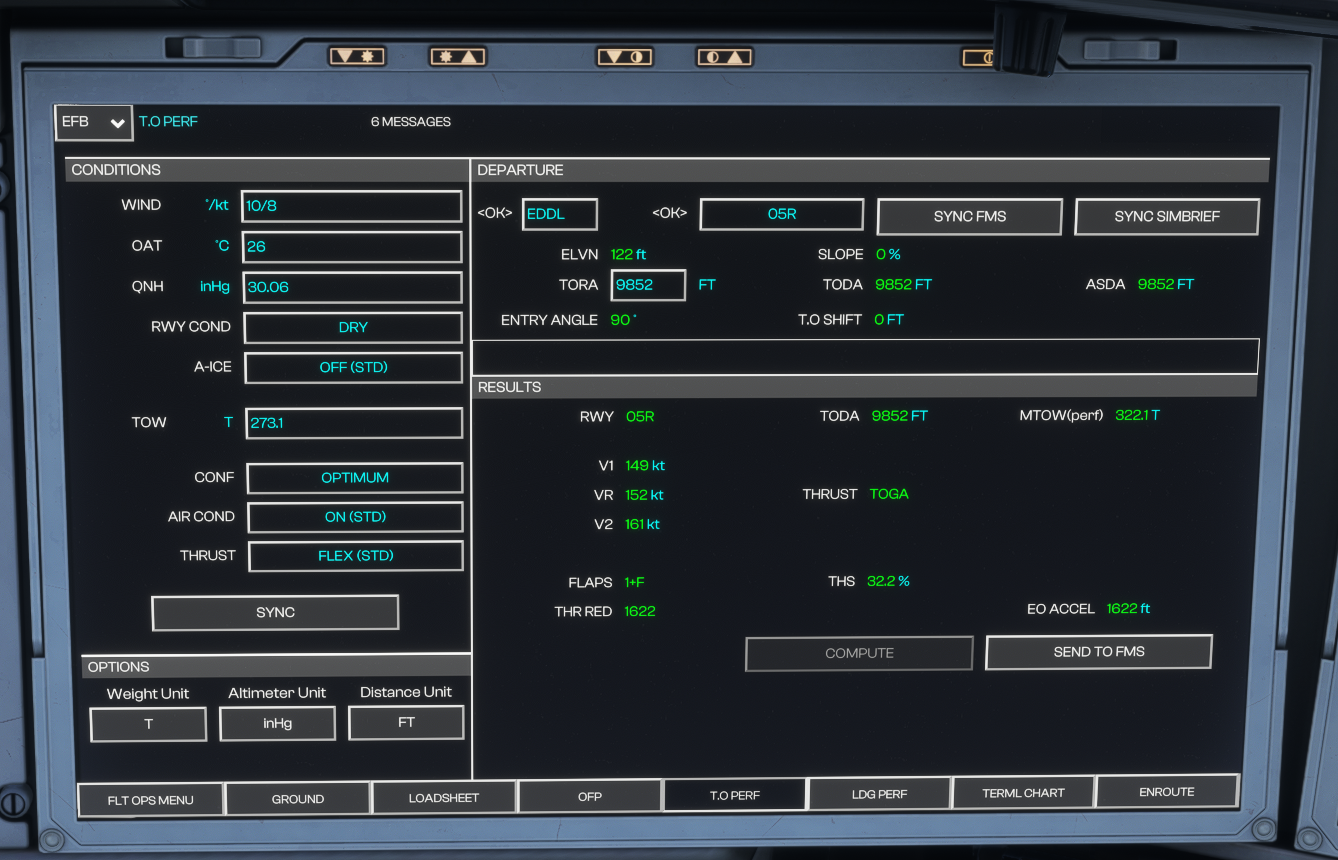Select the TOW weight field
The image size is (1338, 860).
click(354, 423)
